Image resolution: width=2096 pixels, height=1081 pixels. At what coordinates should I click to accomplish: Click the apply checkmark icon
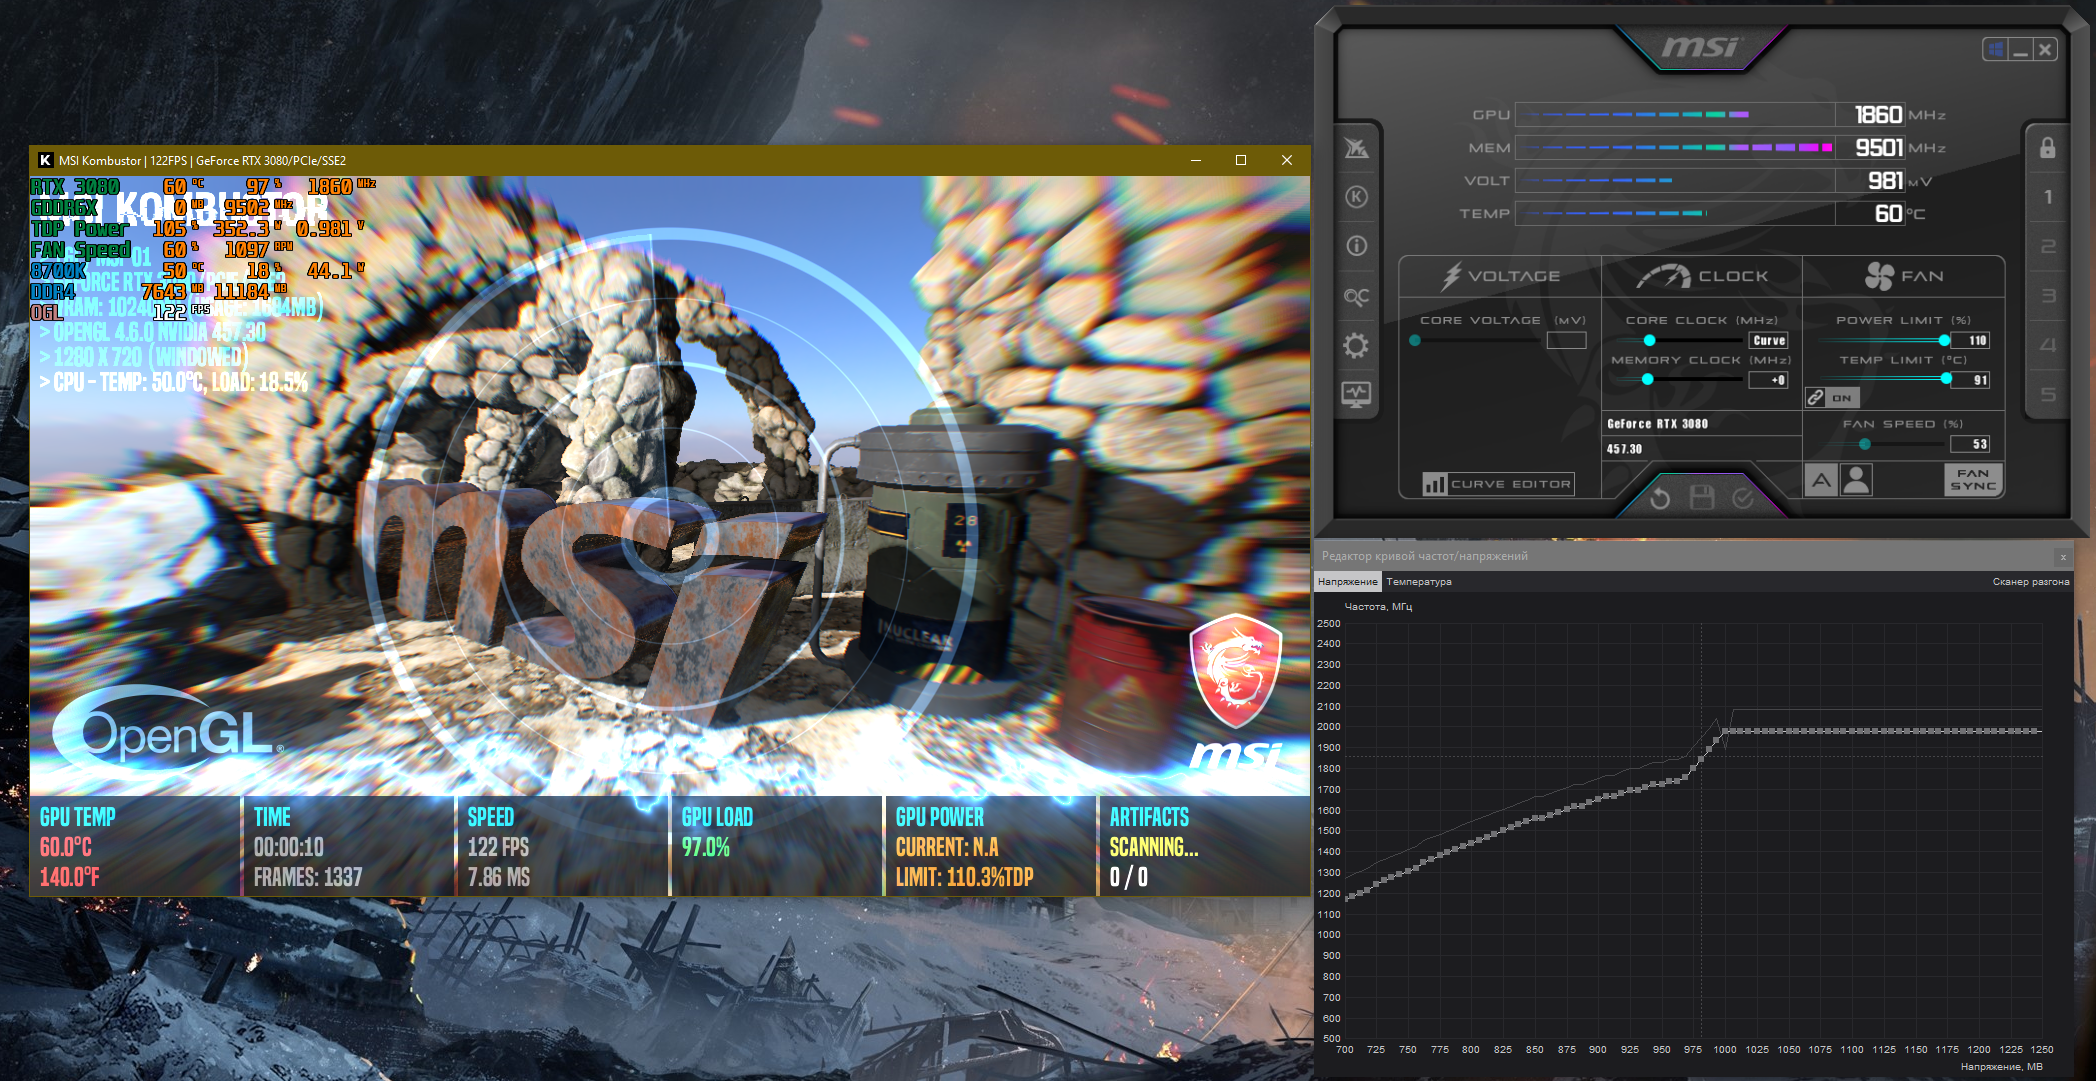click(1743, 498)
